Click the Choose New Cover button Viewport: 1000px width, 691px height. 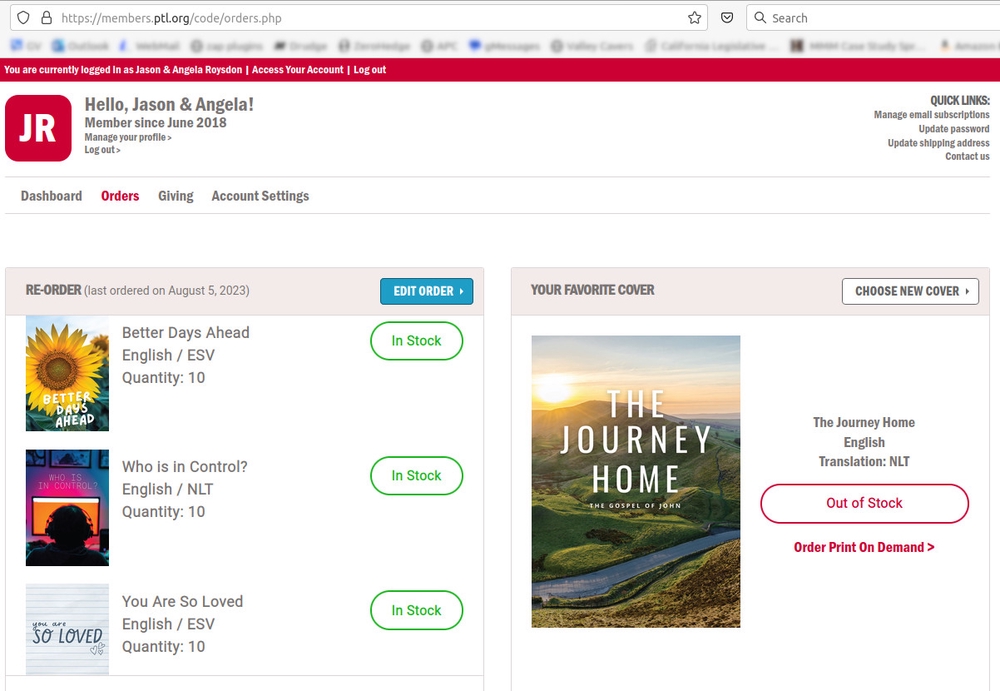point(910,291)
